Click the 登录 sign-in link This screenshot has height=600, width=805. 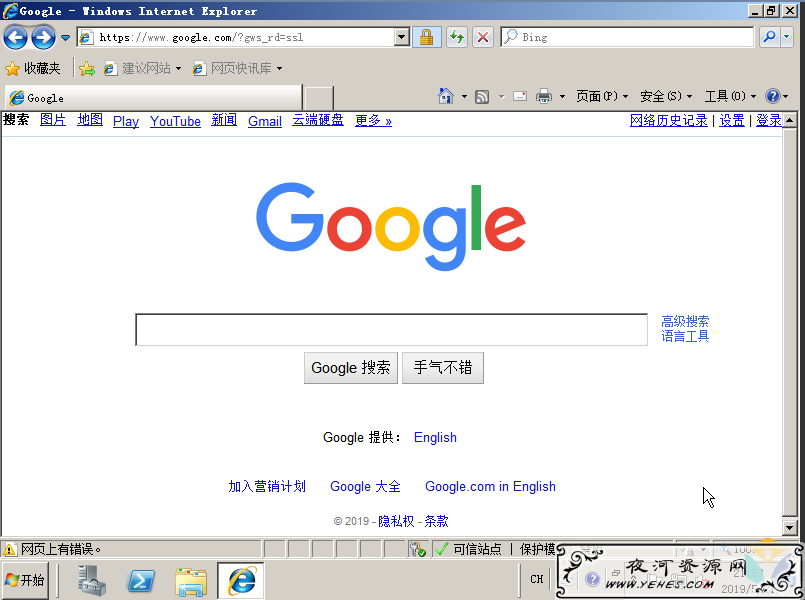[x=769, y=121]
